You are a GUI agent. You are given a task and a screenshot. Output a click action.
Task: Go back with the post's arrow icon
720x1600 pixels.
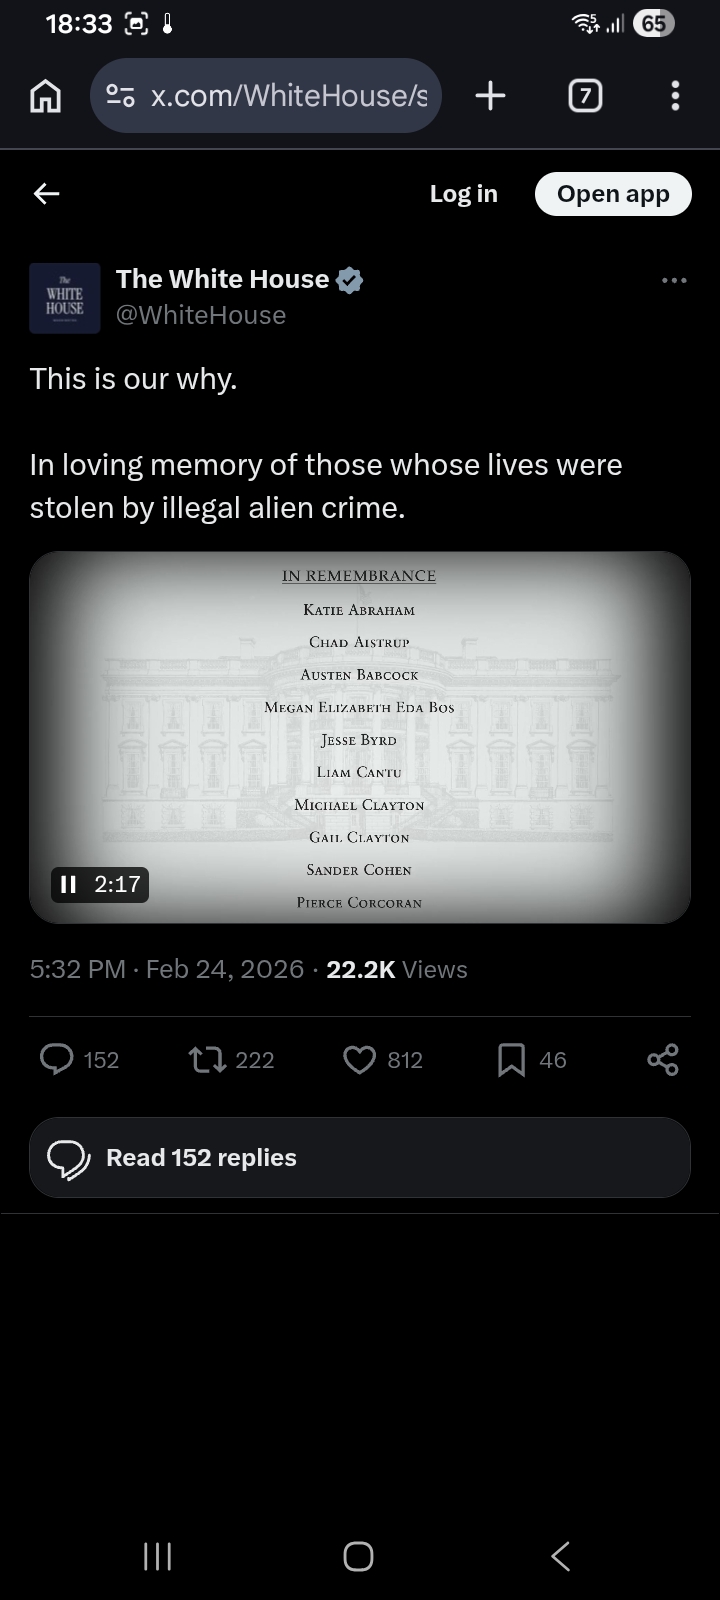click(47, 194)
